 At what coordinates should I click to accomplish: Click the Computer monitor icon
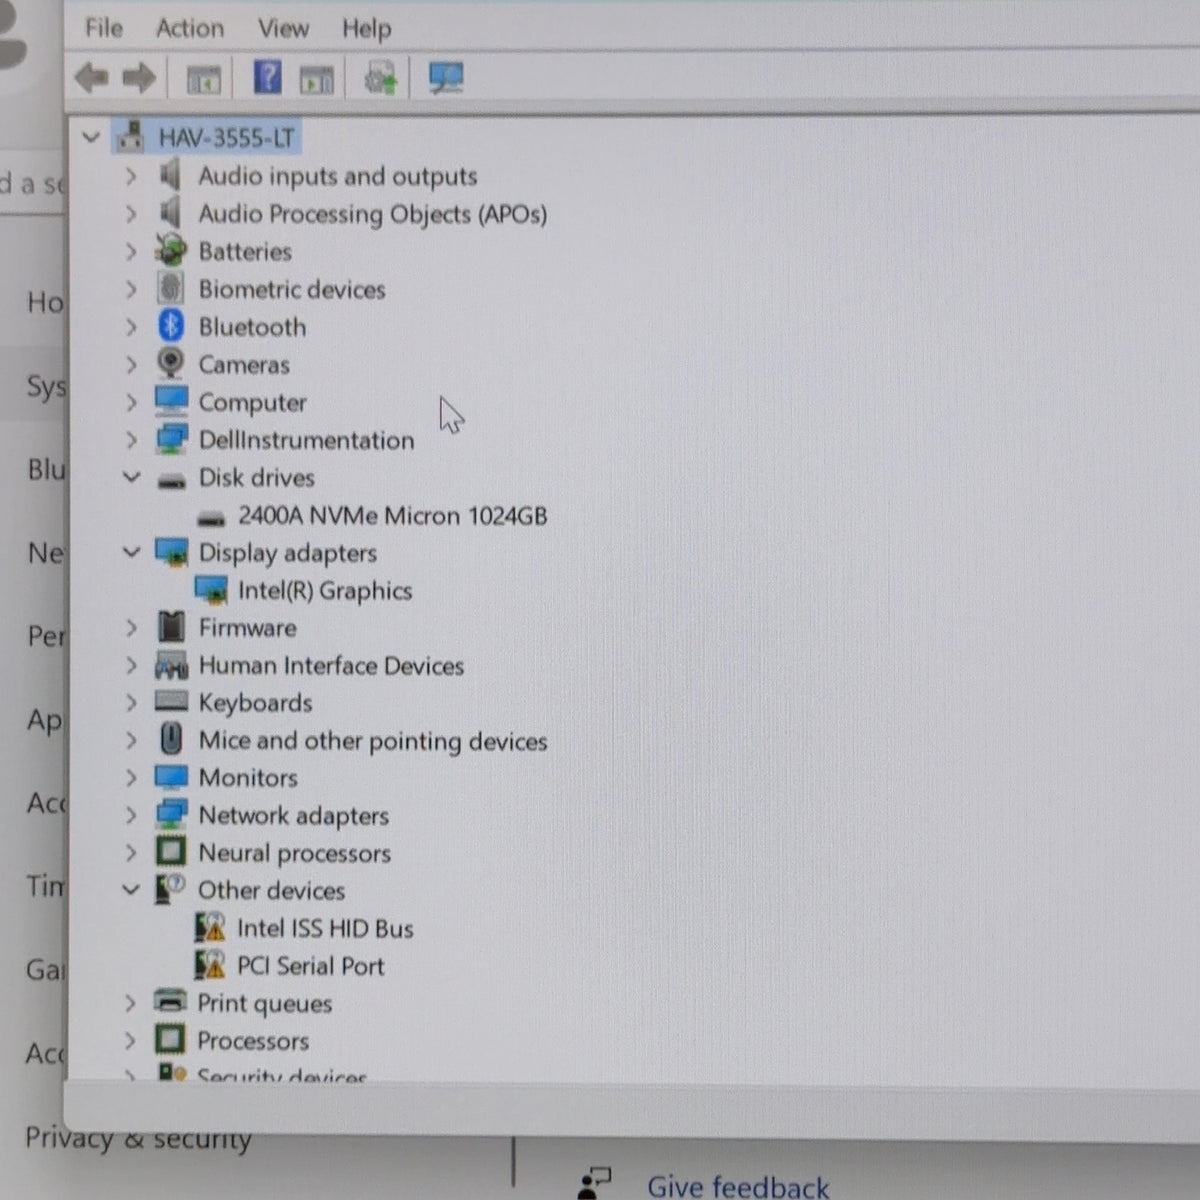click(171, 401)
